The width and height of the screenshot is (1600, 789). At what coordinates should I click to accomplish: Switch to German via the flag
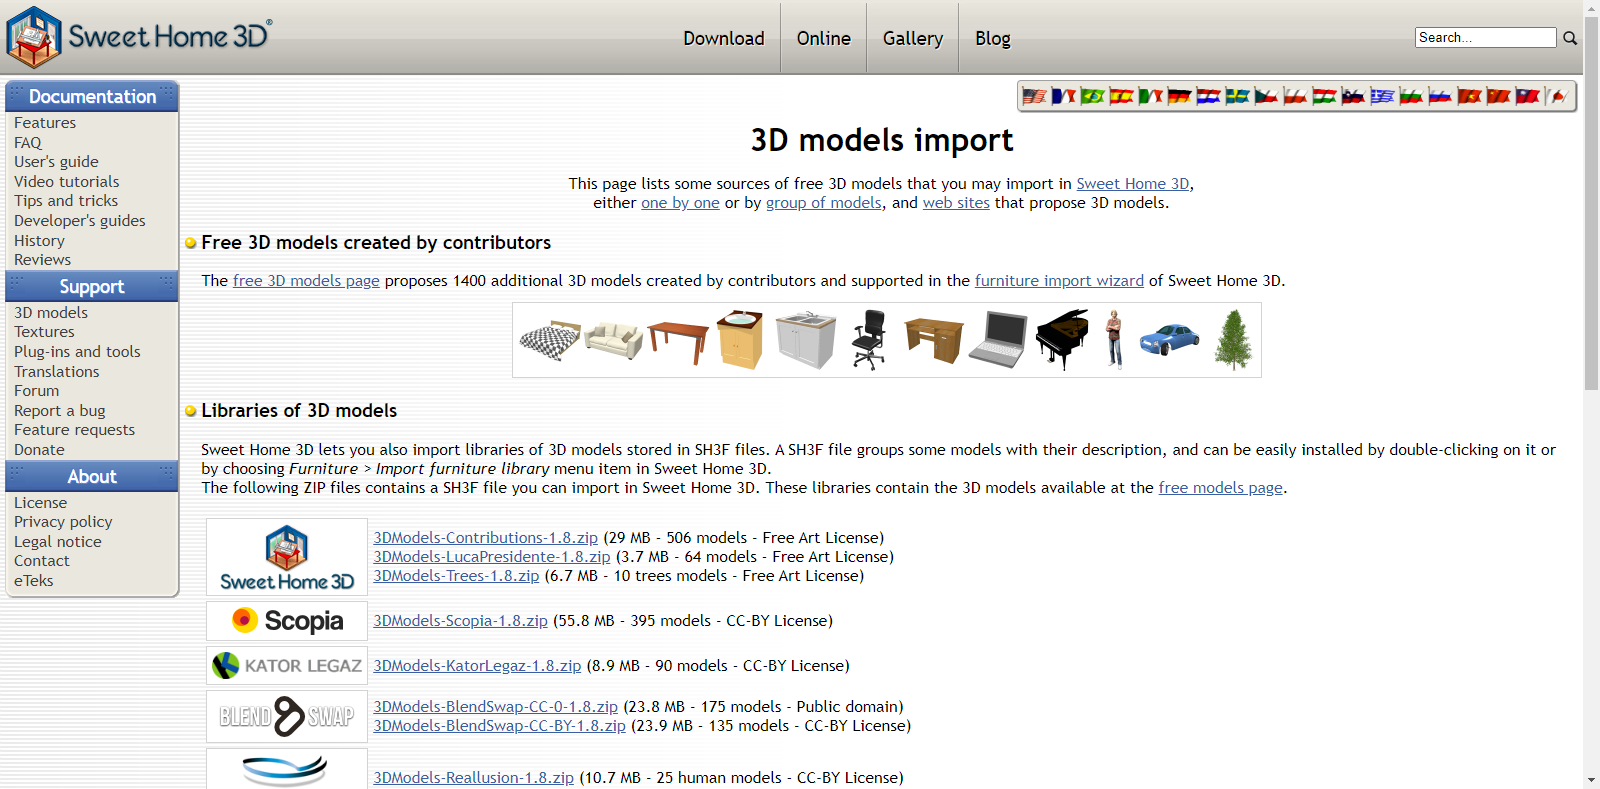pyautogui.click(x=1180, y=96)
